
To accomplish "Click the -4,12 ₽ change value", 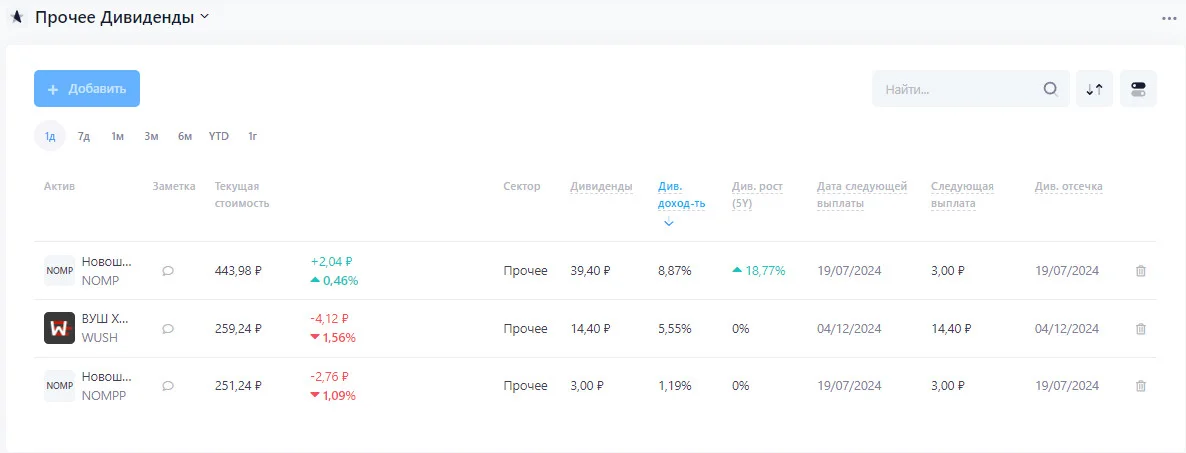I will pyautogui.click(x=330, y=319).
